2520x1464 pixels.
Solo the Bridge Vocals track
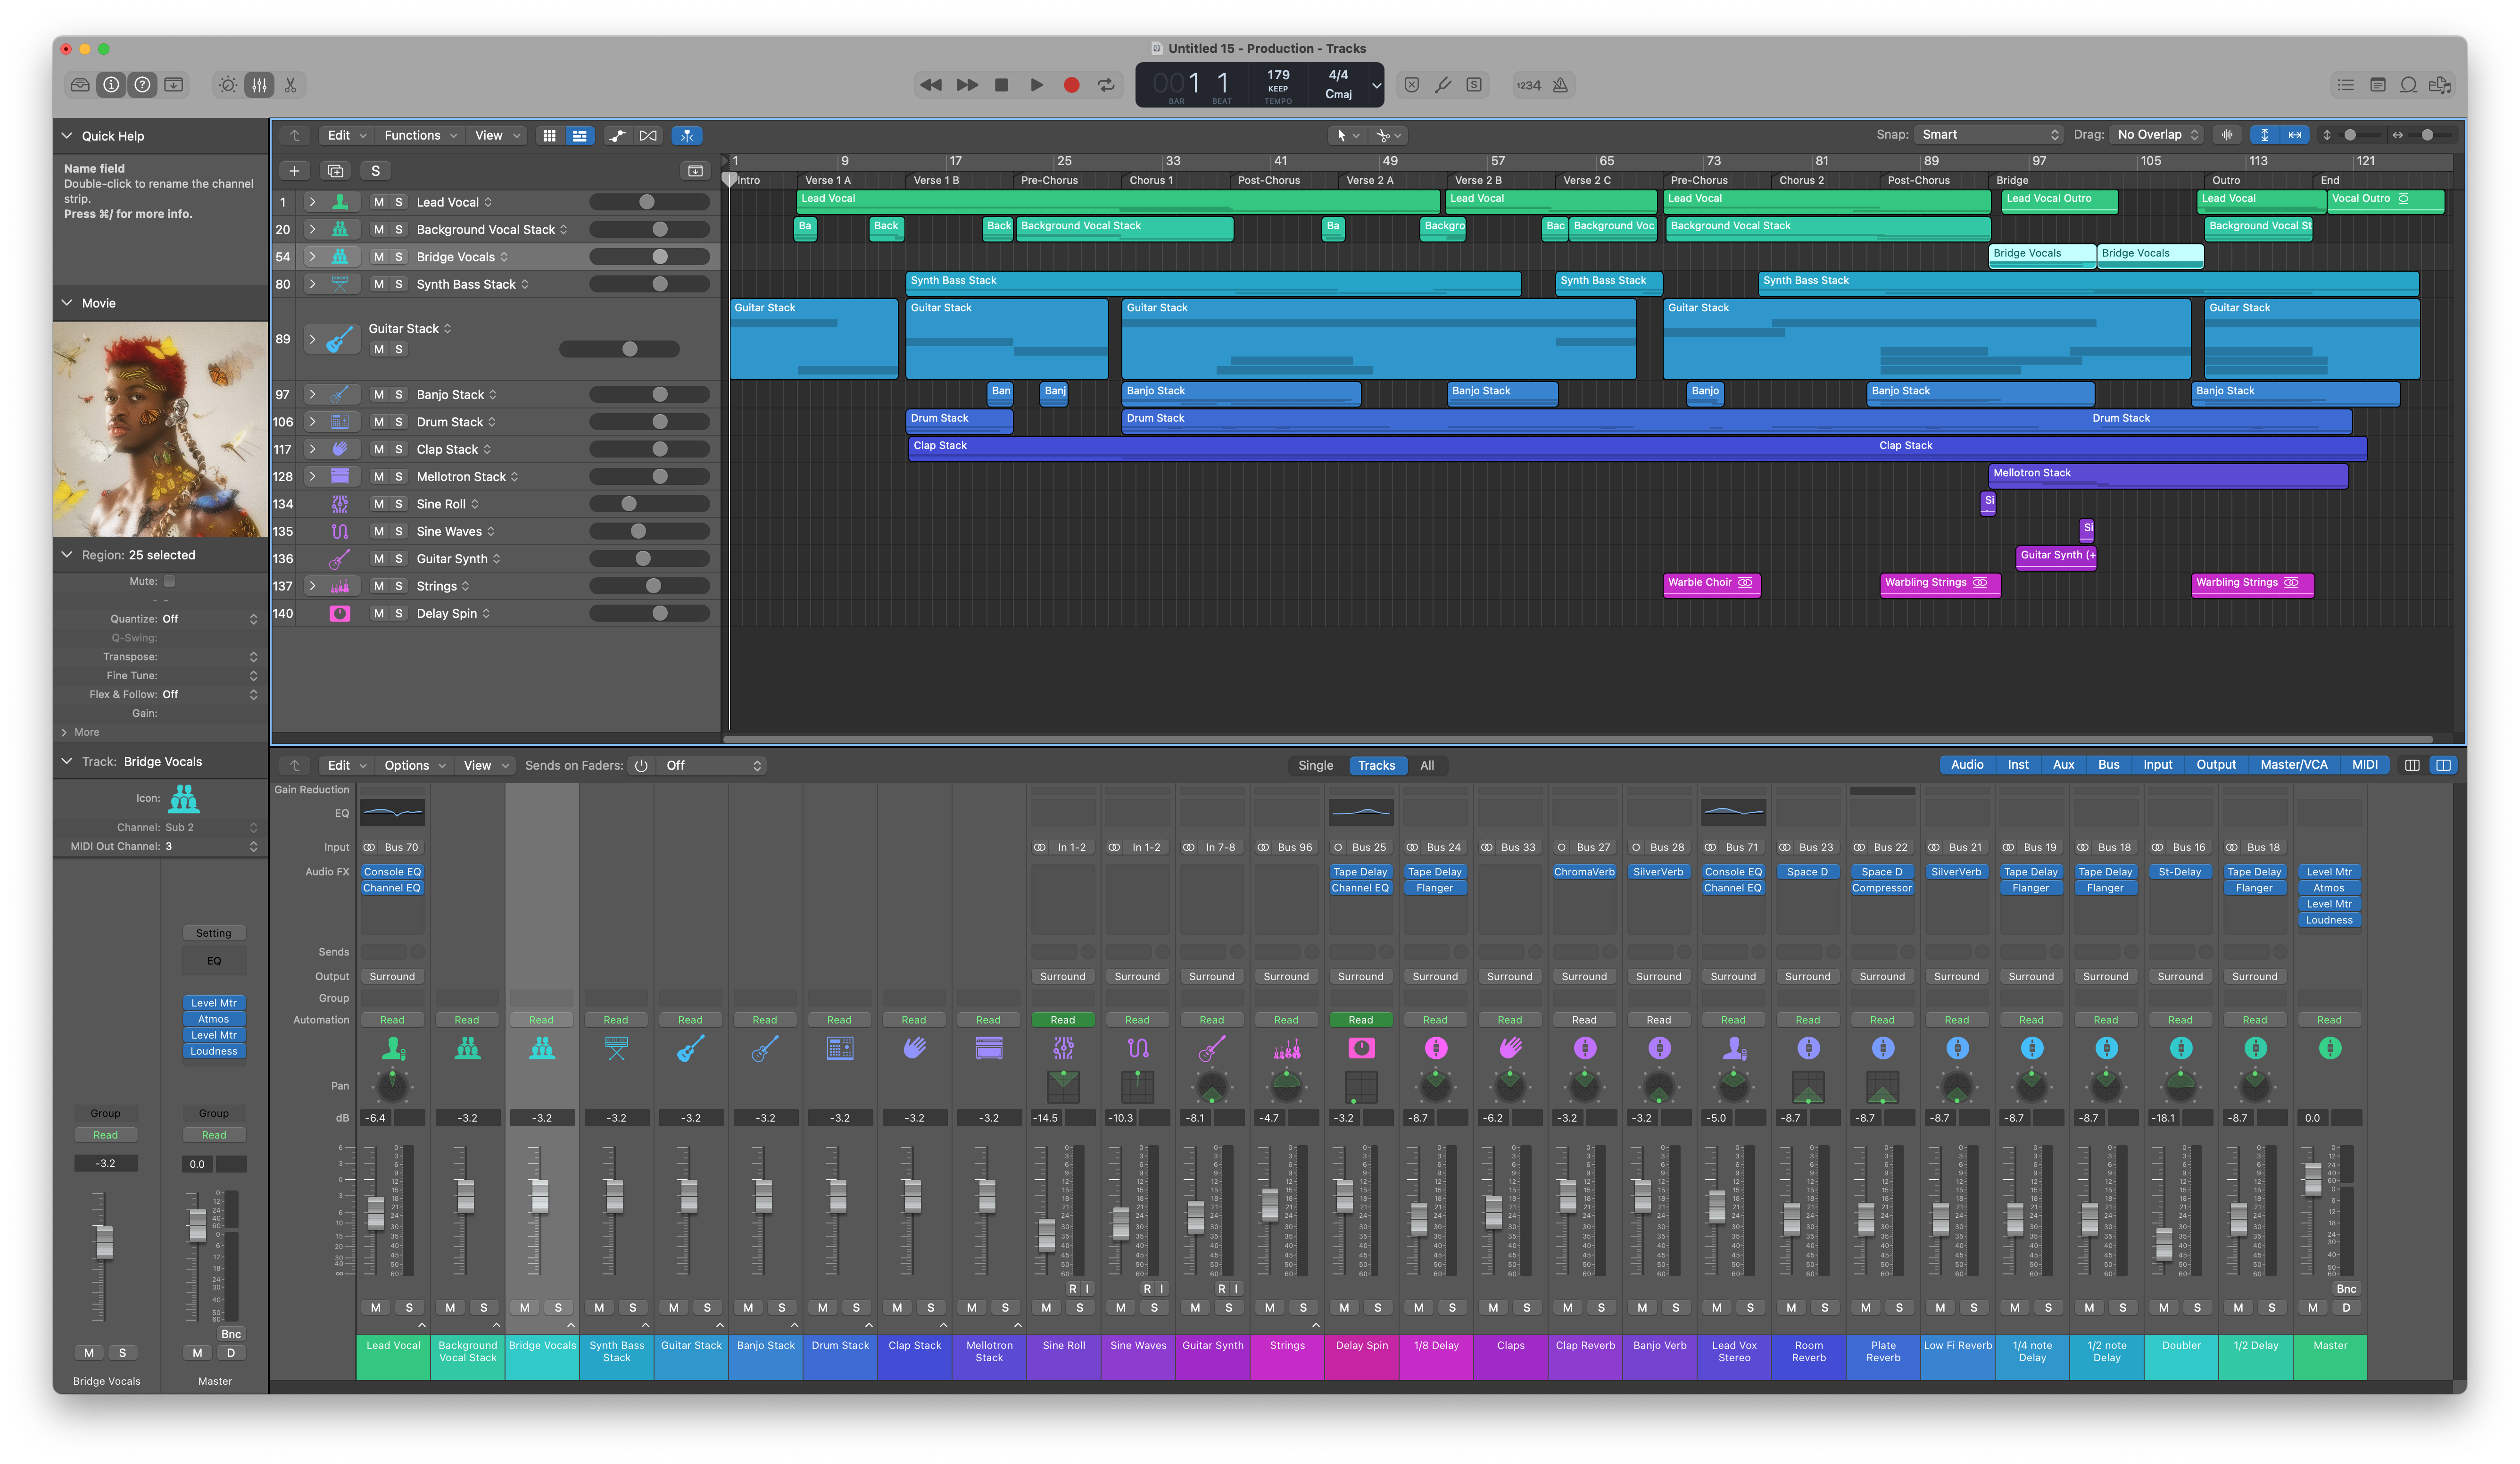(x=399, y=257)
